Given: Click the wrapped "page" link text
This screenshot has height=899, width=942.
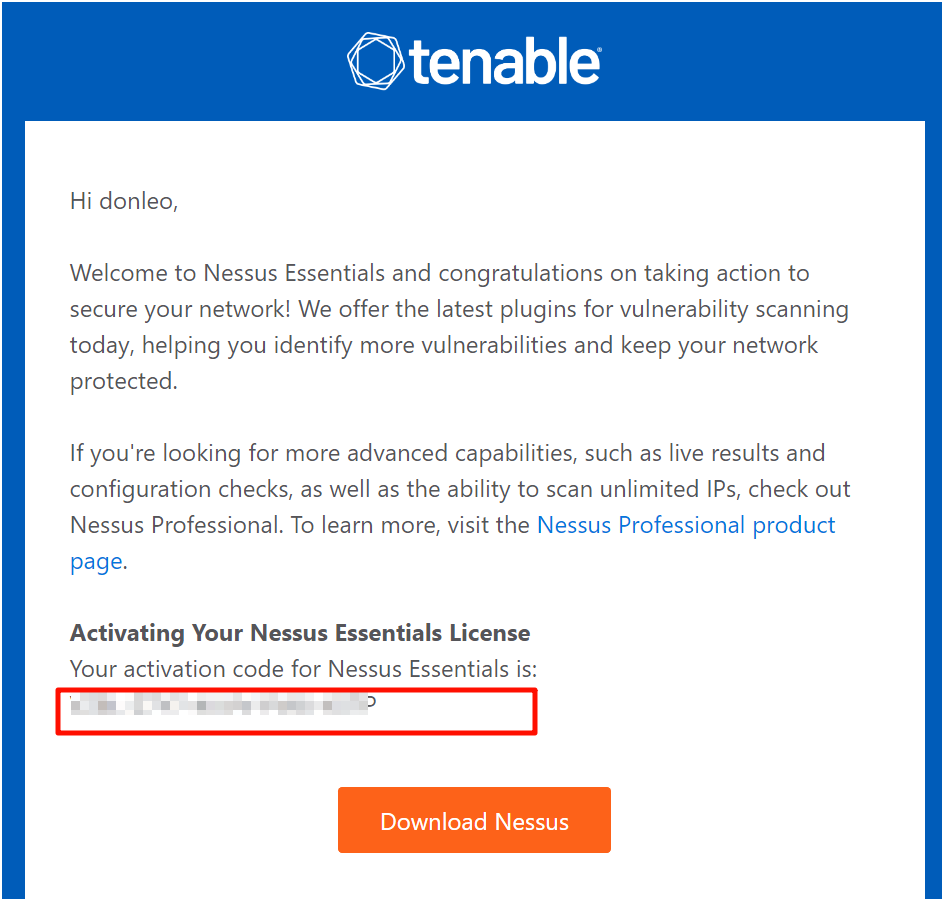Looking at the screenshot, I should click(x=96, y=561).
